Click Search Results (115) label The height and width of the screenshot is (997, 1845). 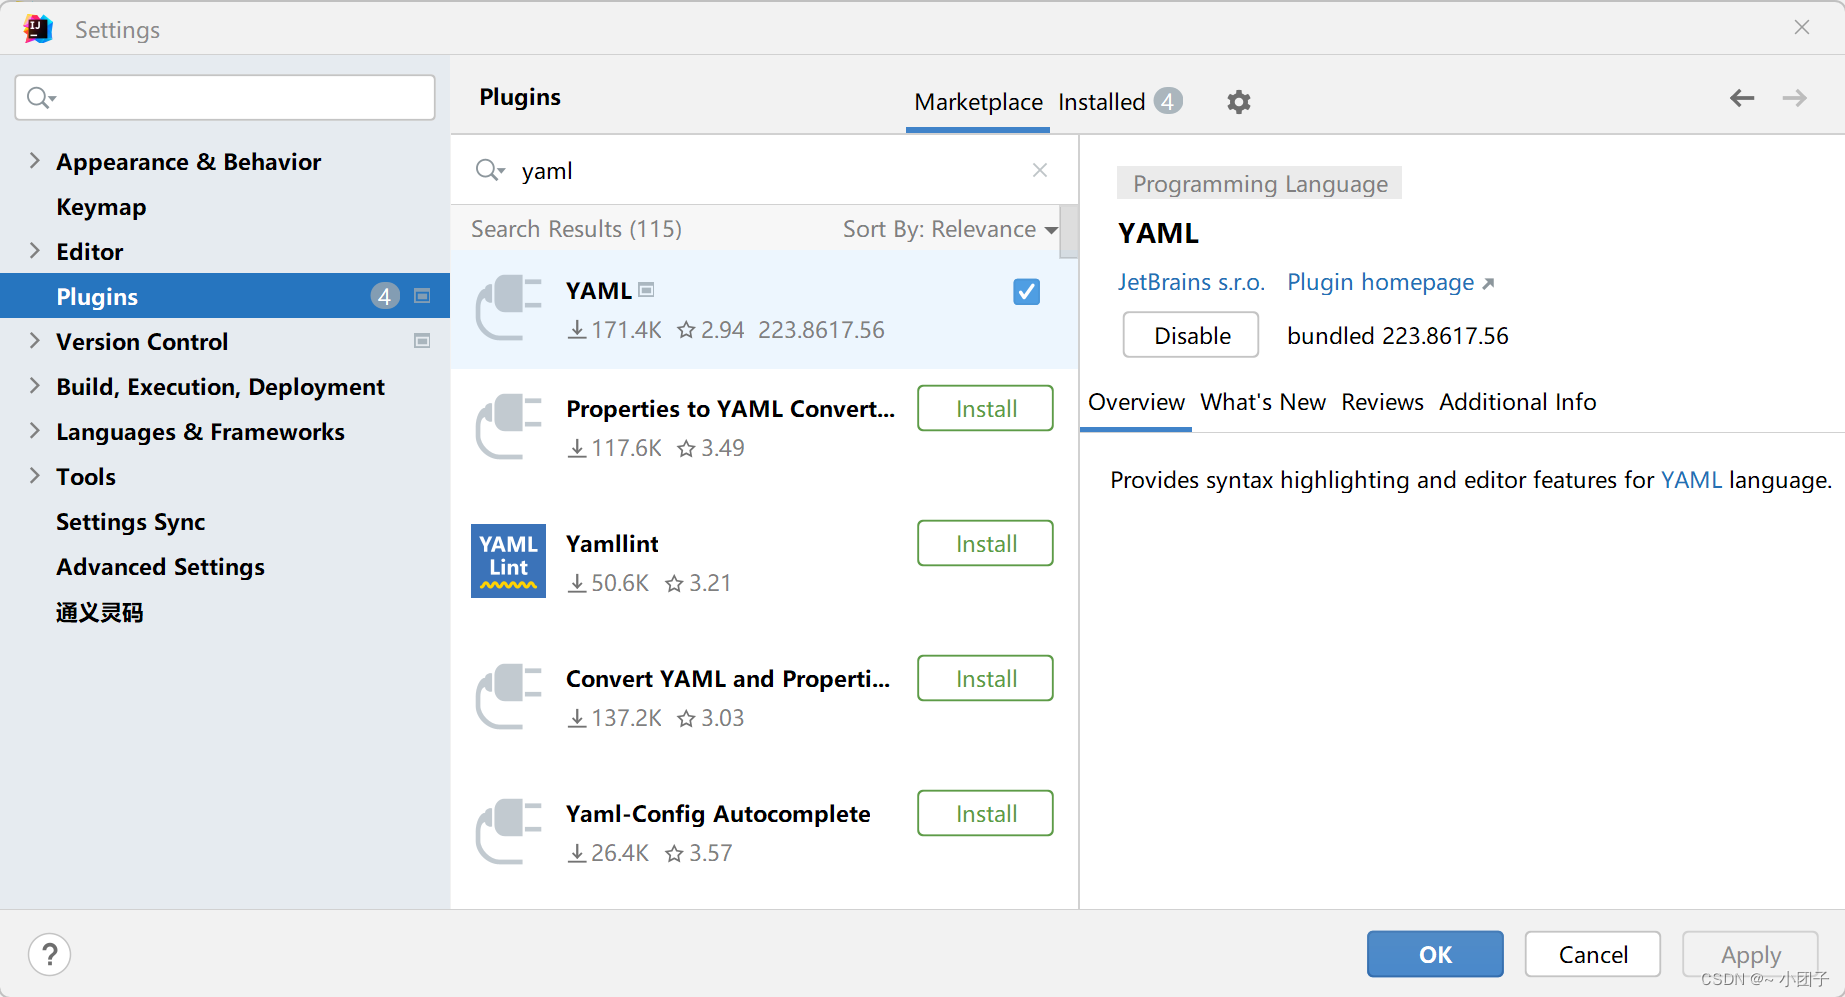point(576,229)
